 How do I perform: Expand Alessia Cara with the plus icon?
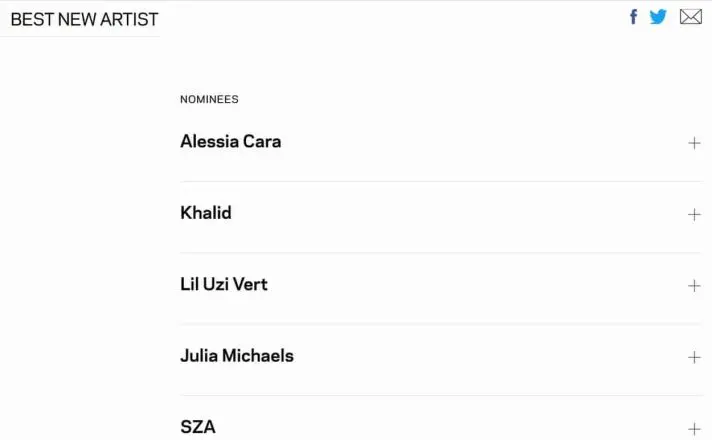[x=694, y=143]
